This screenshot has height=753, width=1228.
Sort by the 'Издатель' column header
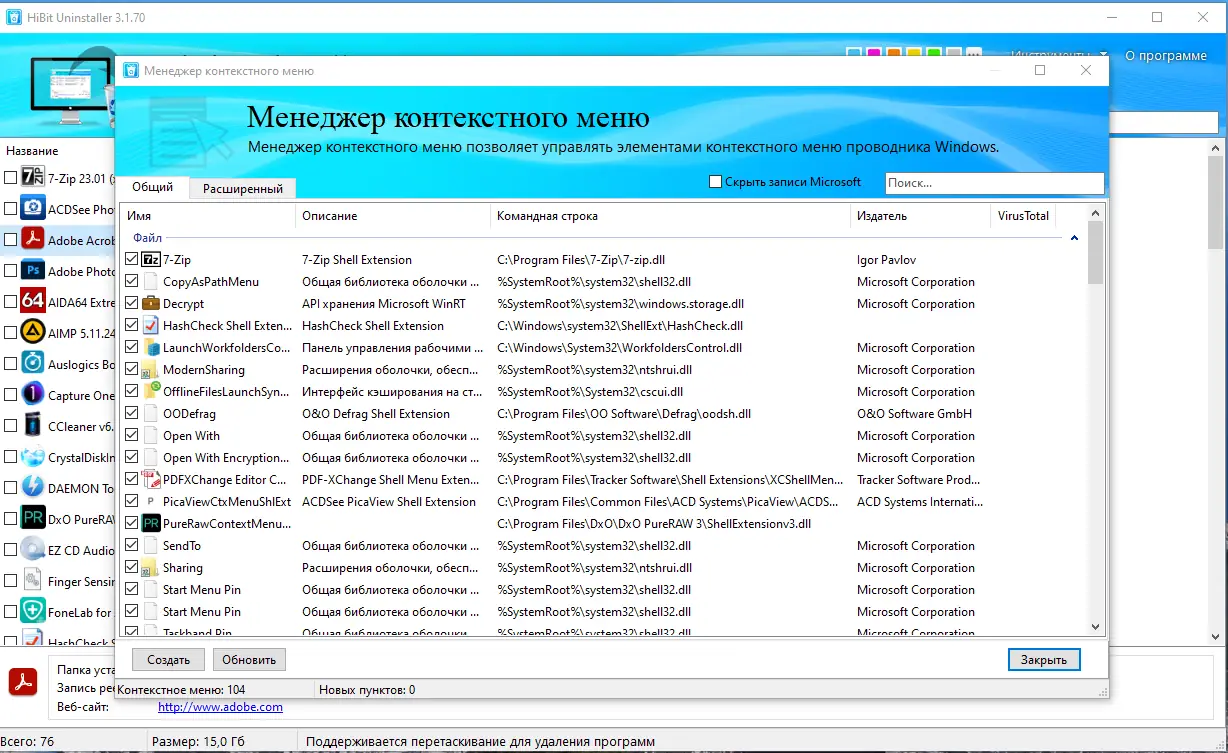[x=921, y=216]
